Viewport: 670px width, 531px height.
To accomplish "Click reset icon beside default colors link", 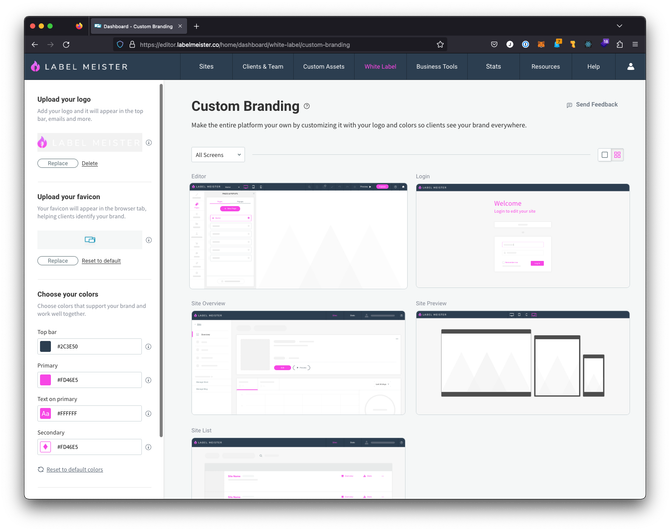I will pyautogui.click(x=41, y=469).
